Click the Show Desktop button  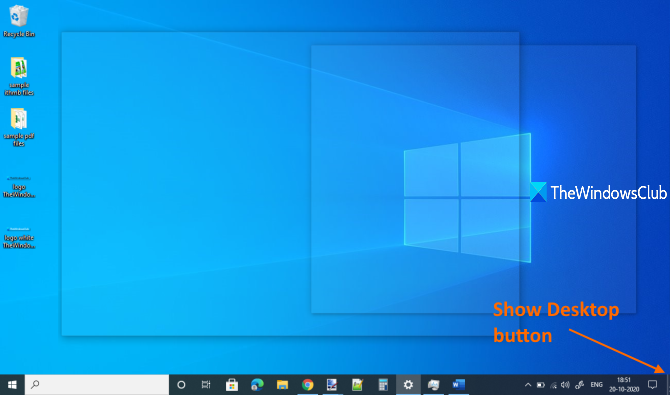pyautogui.click(x=667, y=385)
